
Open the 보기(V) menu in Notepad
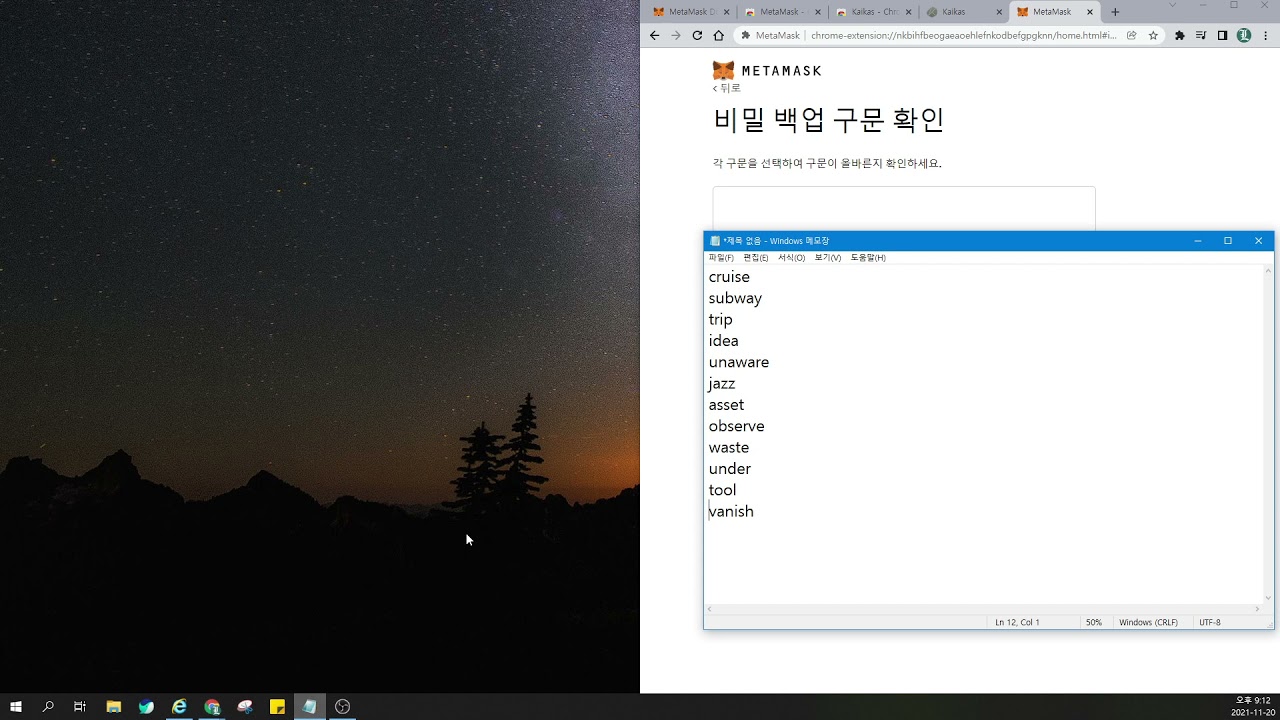click(828, 258)
